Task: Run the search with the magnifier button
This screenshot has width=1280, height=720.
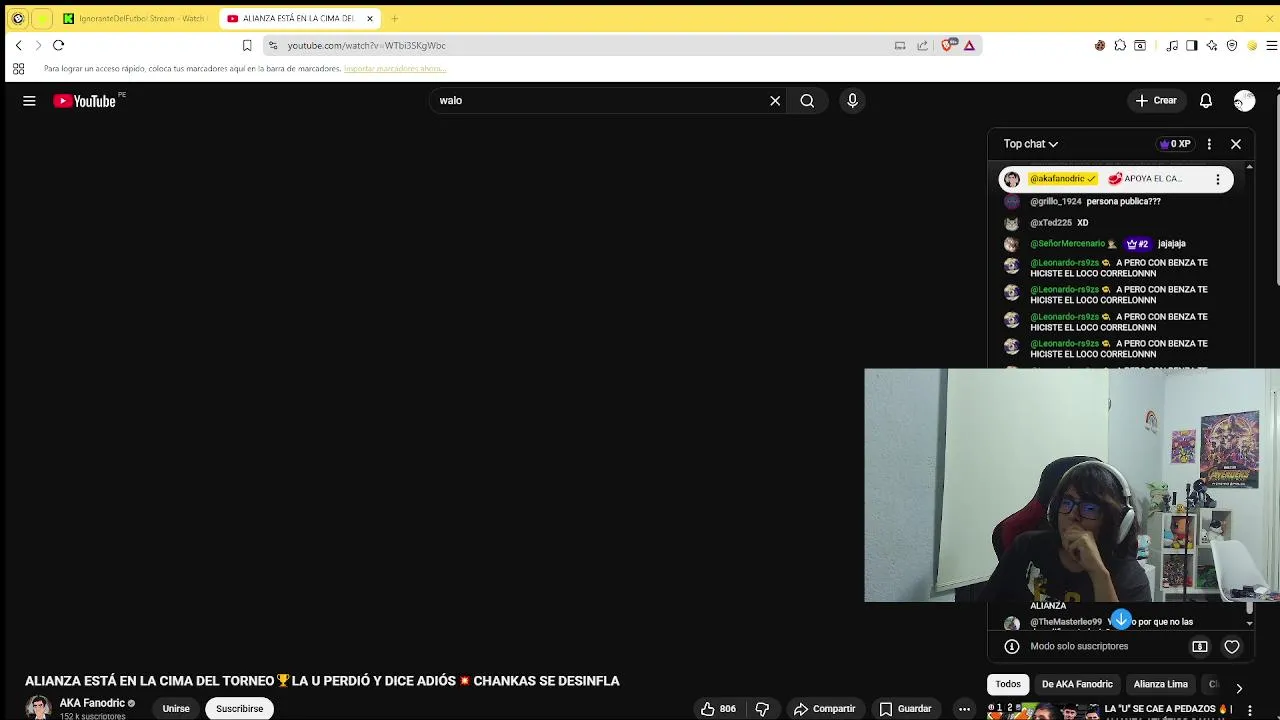Action: click(x=807, y=101)
